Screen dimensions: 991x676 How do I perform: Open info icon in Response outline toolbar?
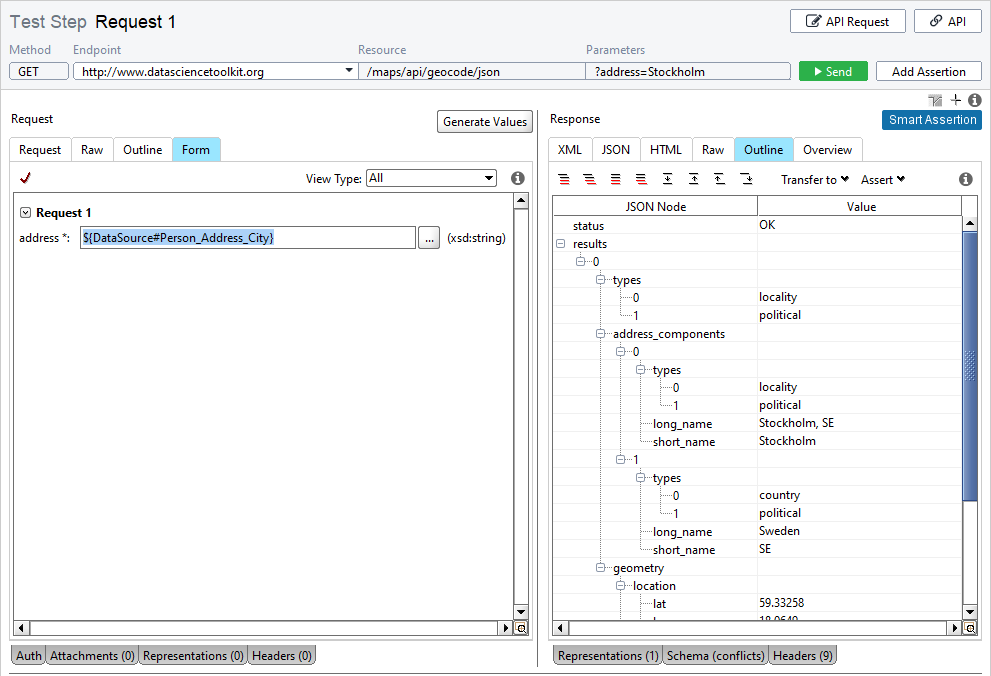965,179
